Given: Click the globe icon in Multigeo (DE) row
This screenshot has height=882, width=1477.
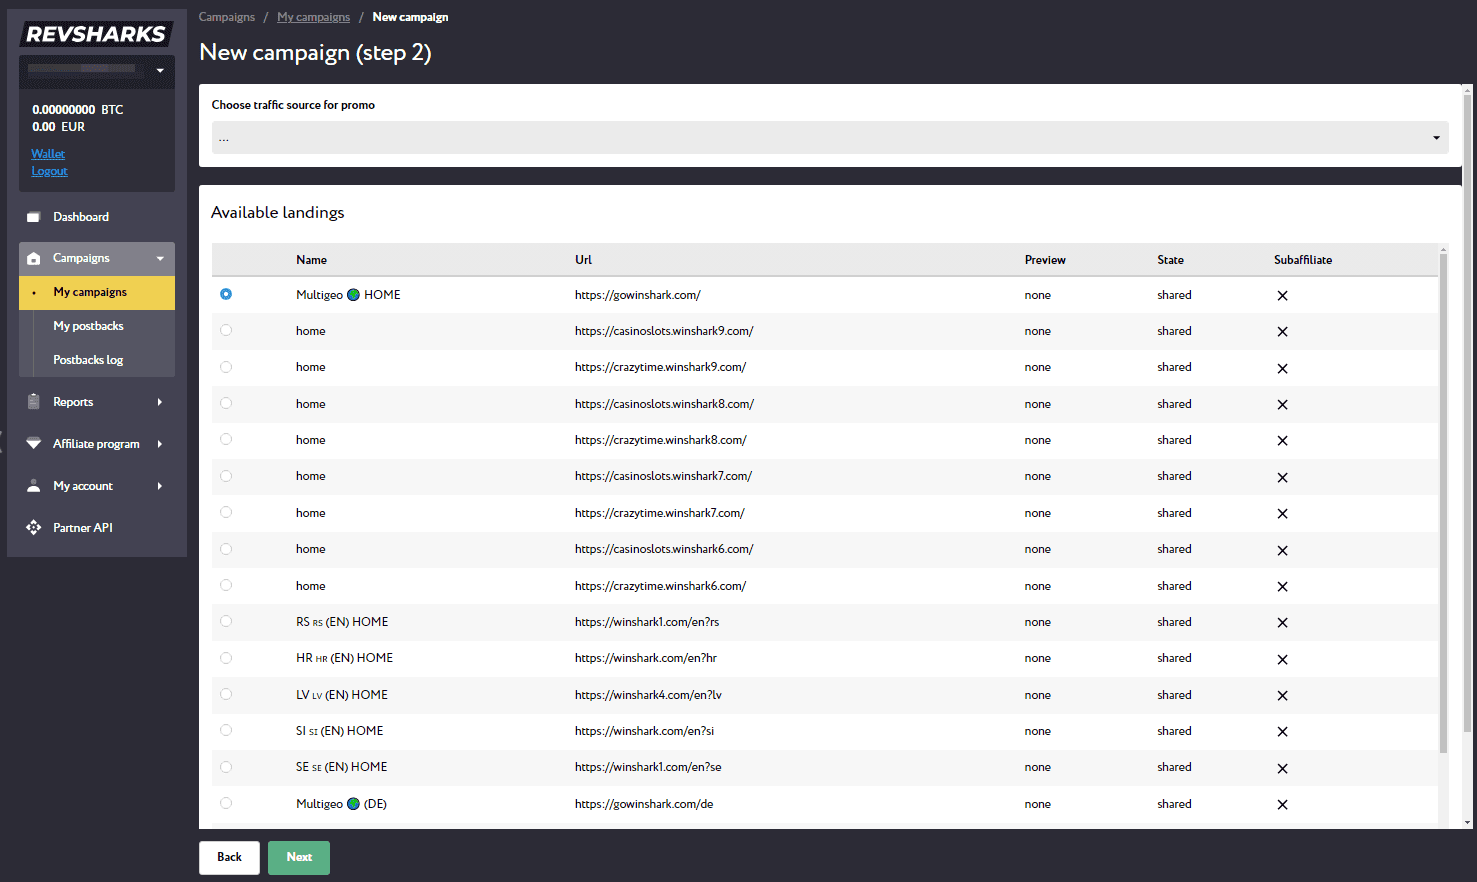Looking at the screenshot, I should (353, 804).
